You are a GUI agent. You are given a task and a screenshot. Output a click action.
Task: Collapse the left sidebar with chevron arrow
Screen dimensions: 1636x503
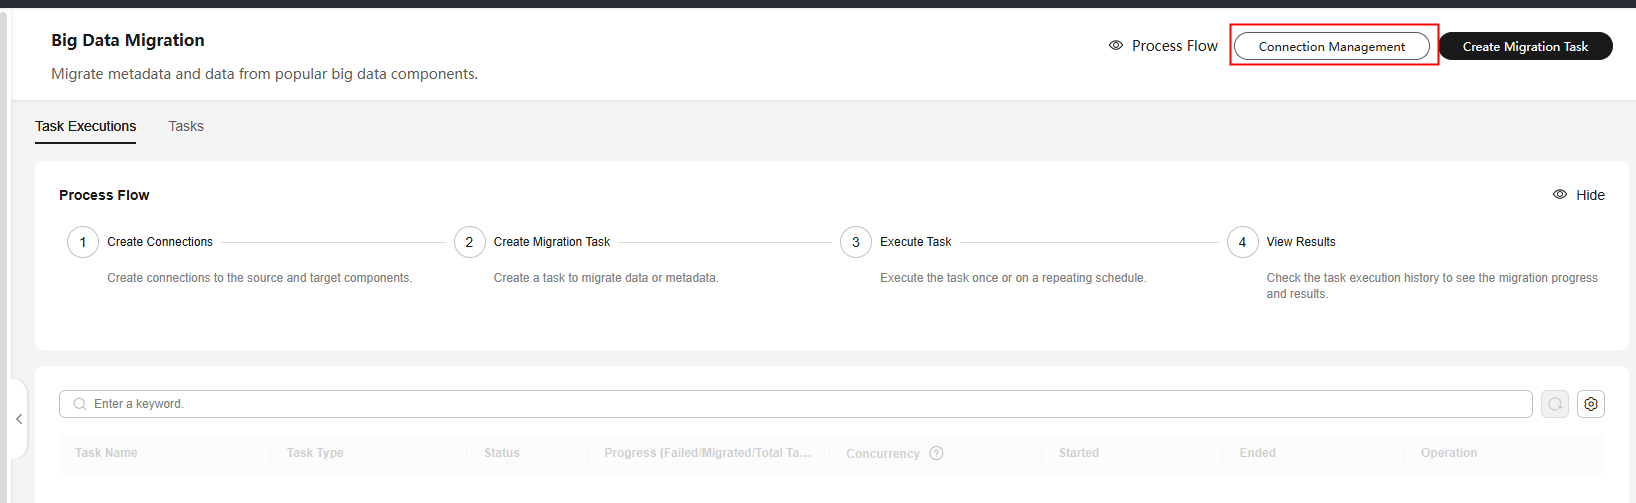[19, 419]
